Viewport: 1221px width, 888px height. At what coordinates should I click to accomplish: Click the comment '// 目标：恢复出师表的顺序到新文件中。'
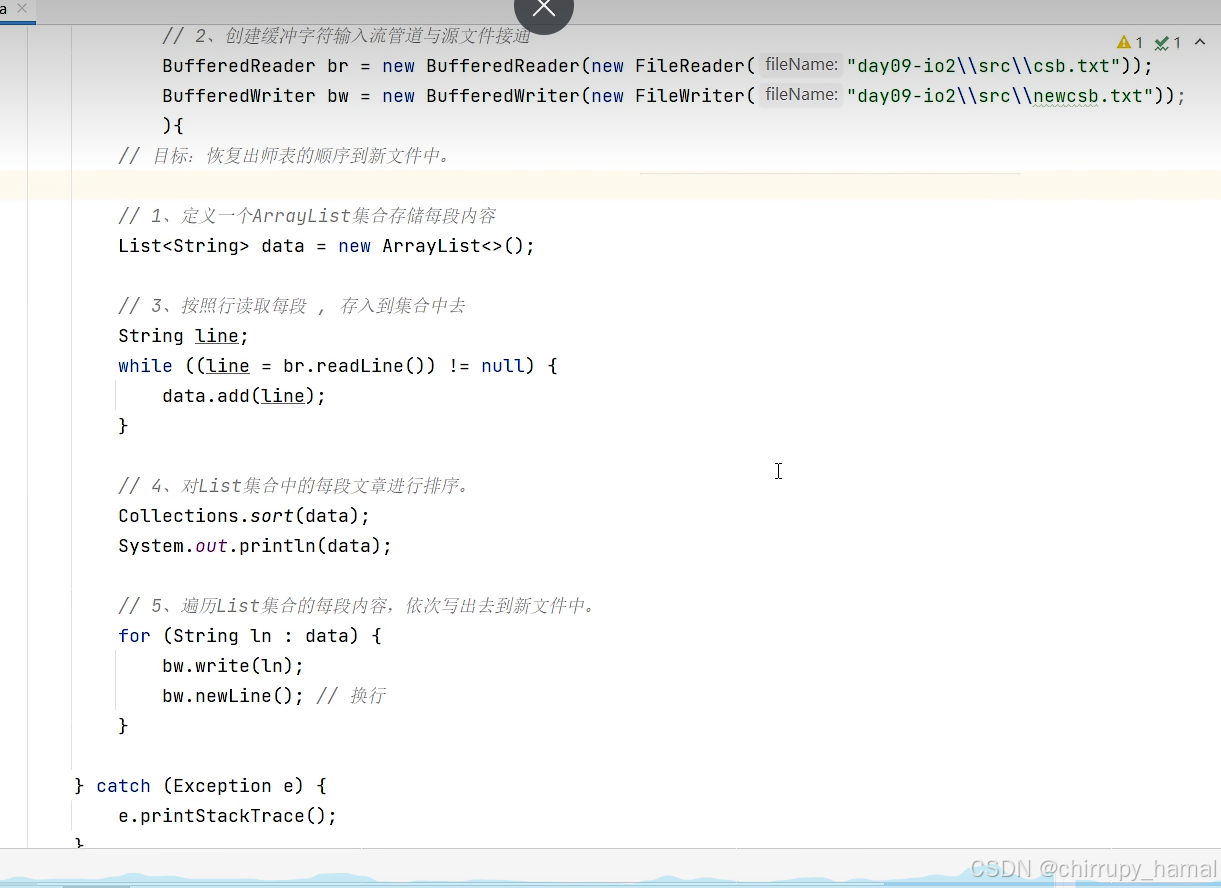click(285, 156)
